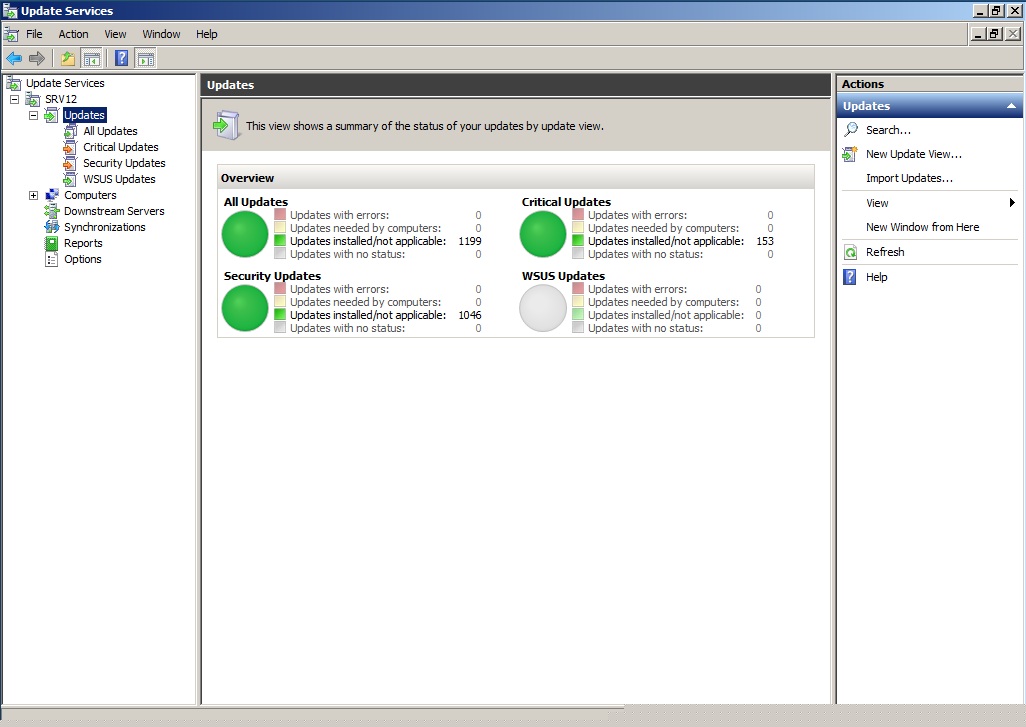Open the View submenu arrow in Actions
This screenshot has height=727, width=1026.
pyautogui.click(x=1012, y=203)
